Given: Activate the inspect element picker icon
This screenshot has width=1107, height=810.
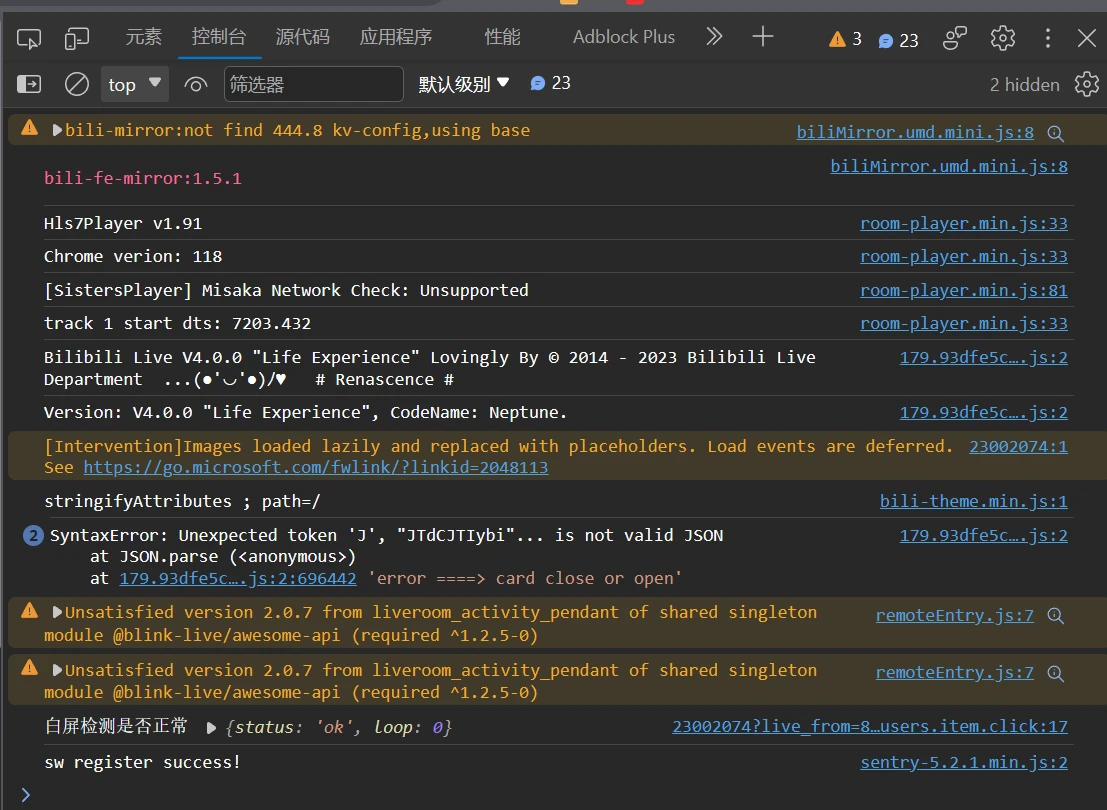Looking at the screenshot, I should (x=29, y=38).
